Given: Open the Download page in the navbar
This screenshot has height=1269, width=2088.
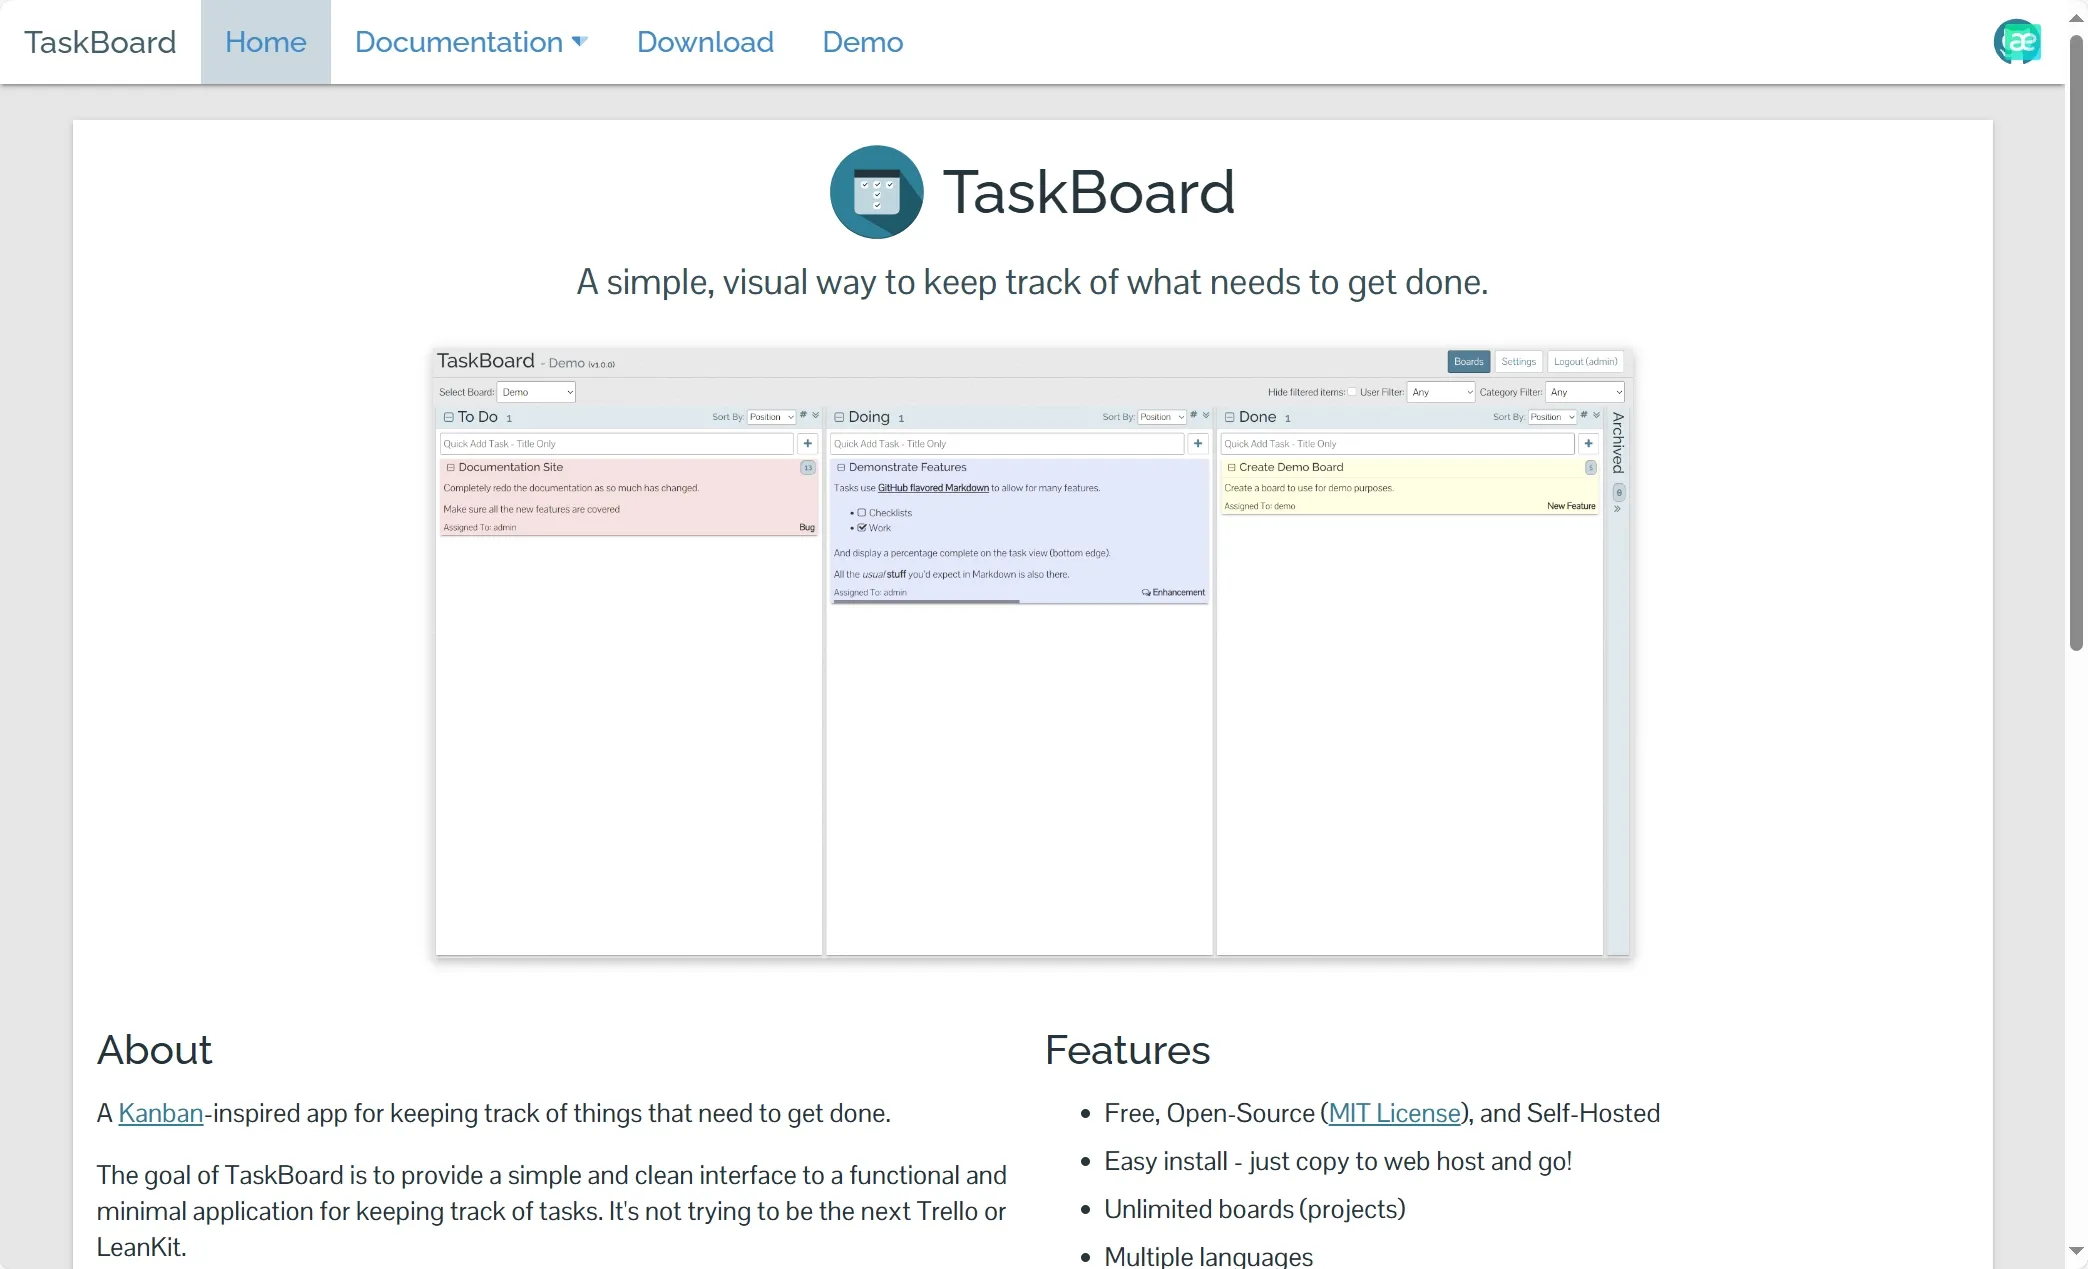Looking at the screenshot, I should click(x=705, y=42).
